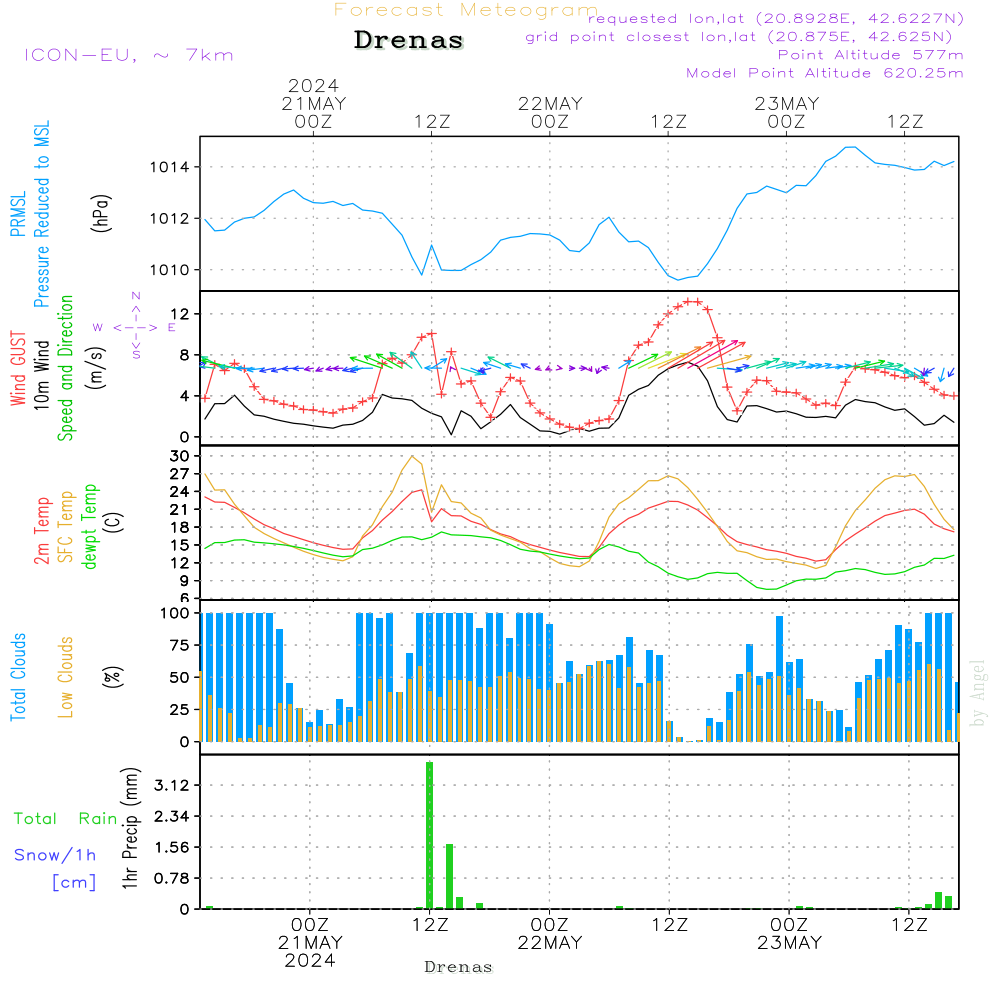
Task: Click the bottom axis '00Z 22MAY' label
Action: (550, 934)
